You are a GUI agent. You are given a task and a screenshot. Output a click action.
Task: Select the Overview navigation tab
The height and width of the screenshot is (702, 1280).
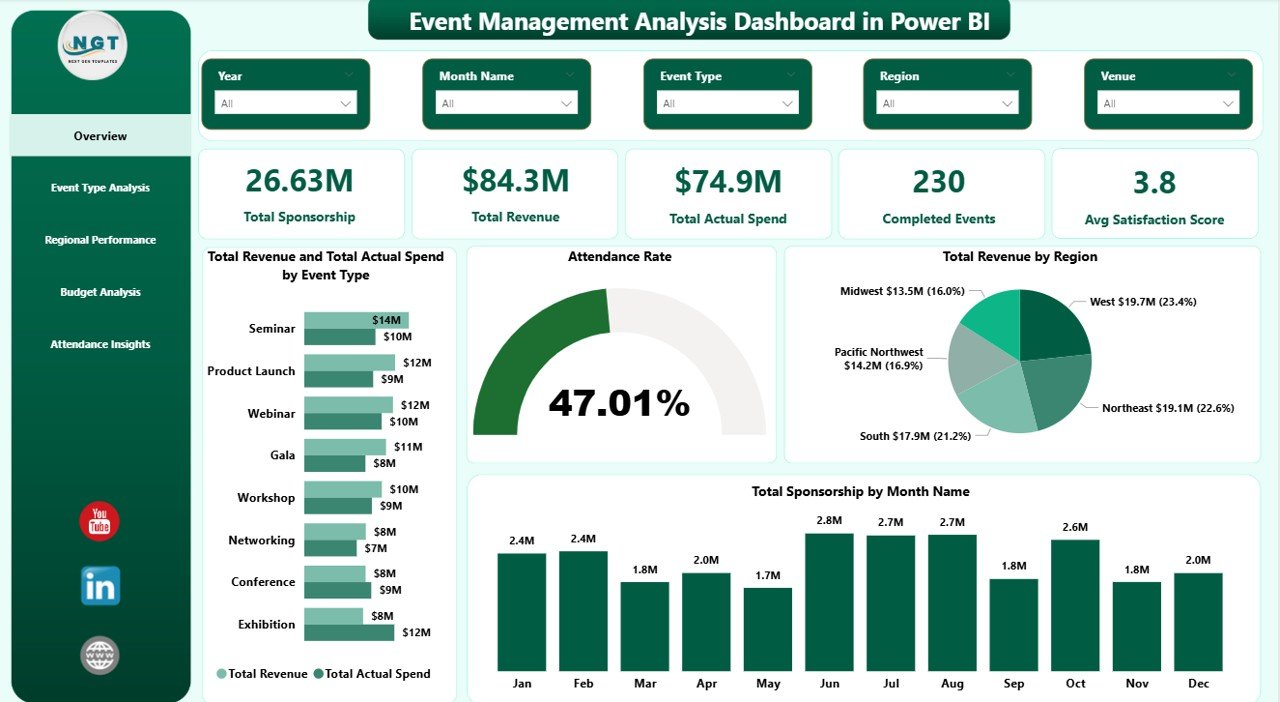click(99, 135)
